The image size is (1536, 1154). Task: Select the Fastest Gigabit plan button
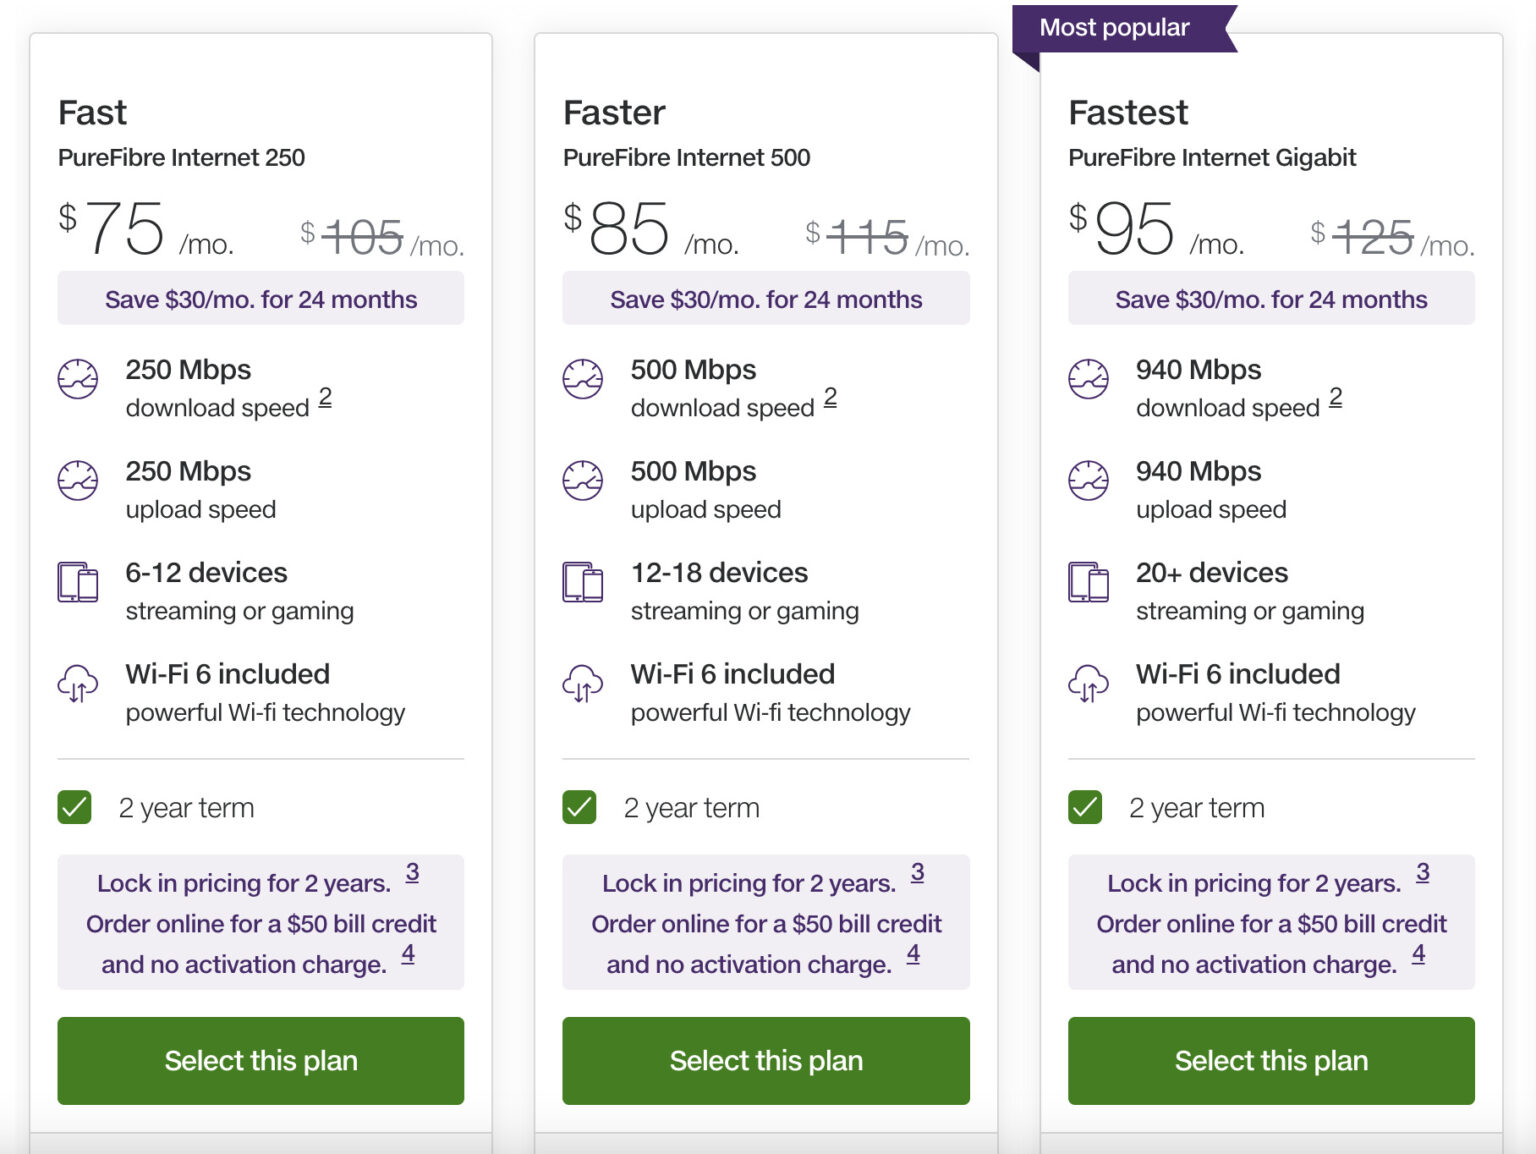click(x=1271, y=1060)
